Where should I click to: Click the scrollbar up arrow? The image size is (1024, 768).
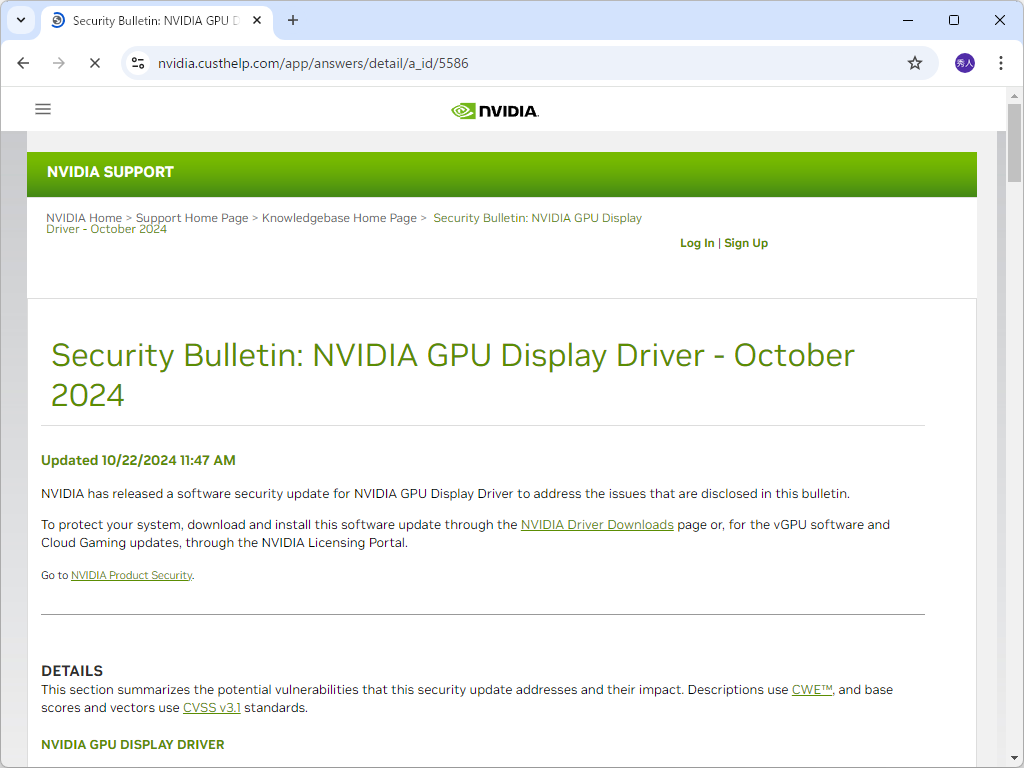pos(1014,96)
